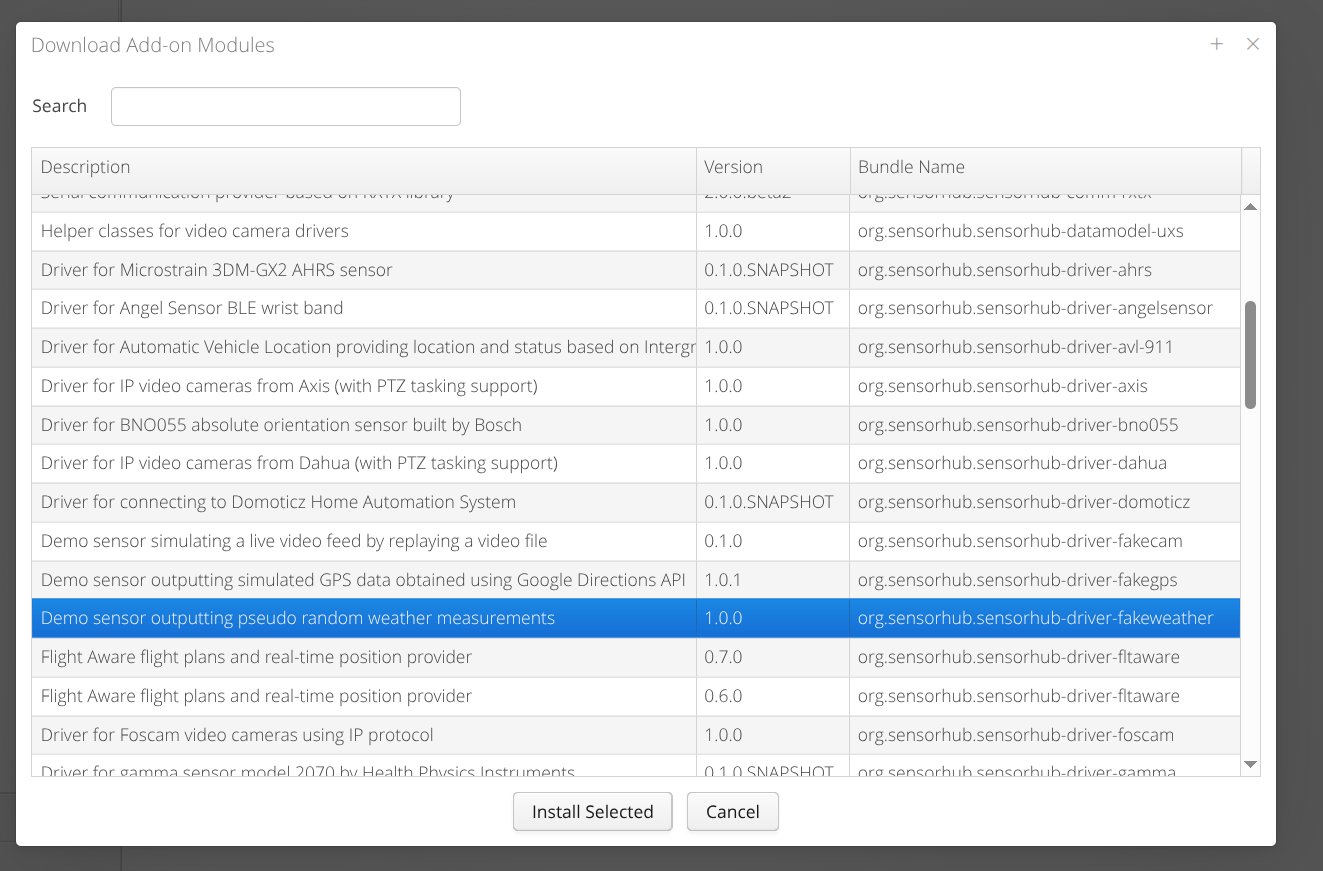Pick the Domoticz Home Automation driver row
This screenshot has width=1323, height=871.
tap(364, 502)
